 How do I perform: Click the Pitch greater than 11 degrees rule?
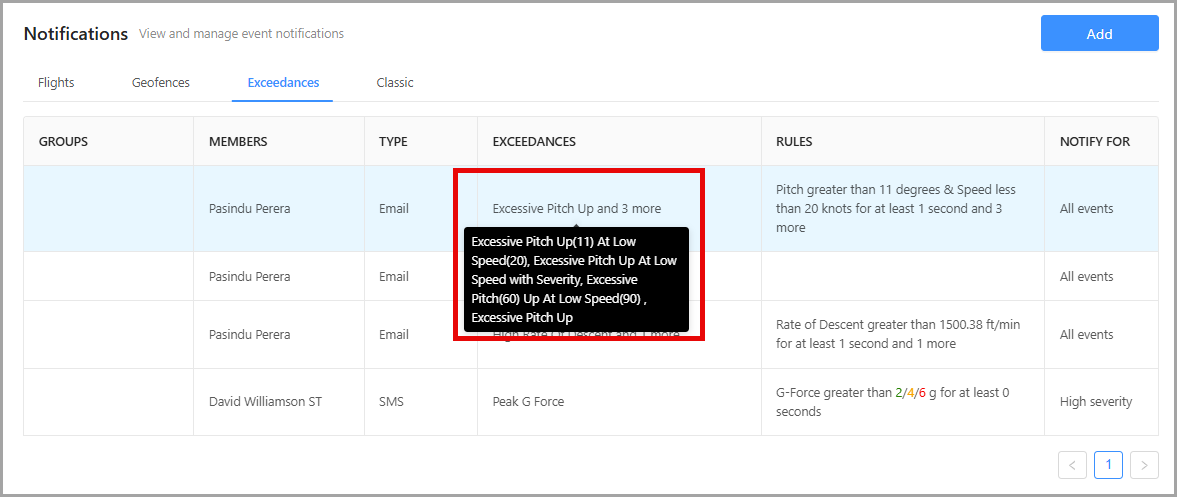click(895, 208)
